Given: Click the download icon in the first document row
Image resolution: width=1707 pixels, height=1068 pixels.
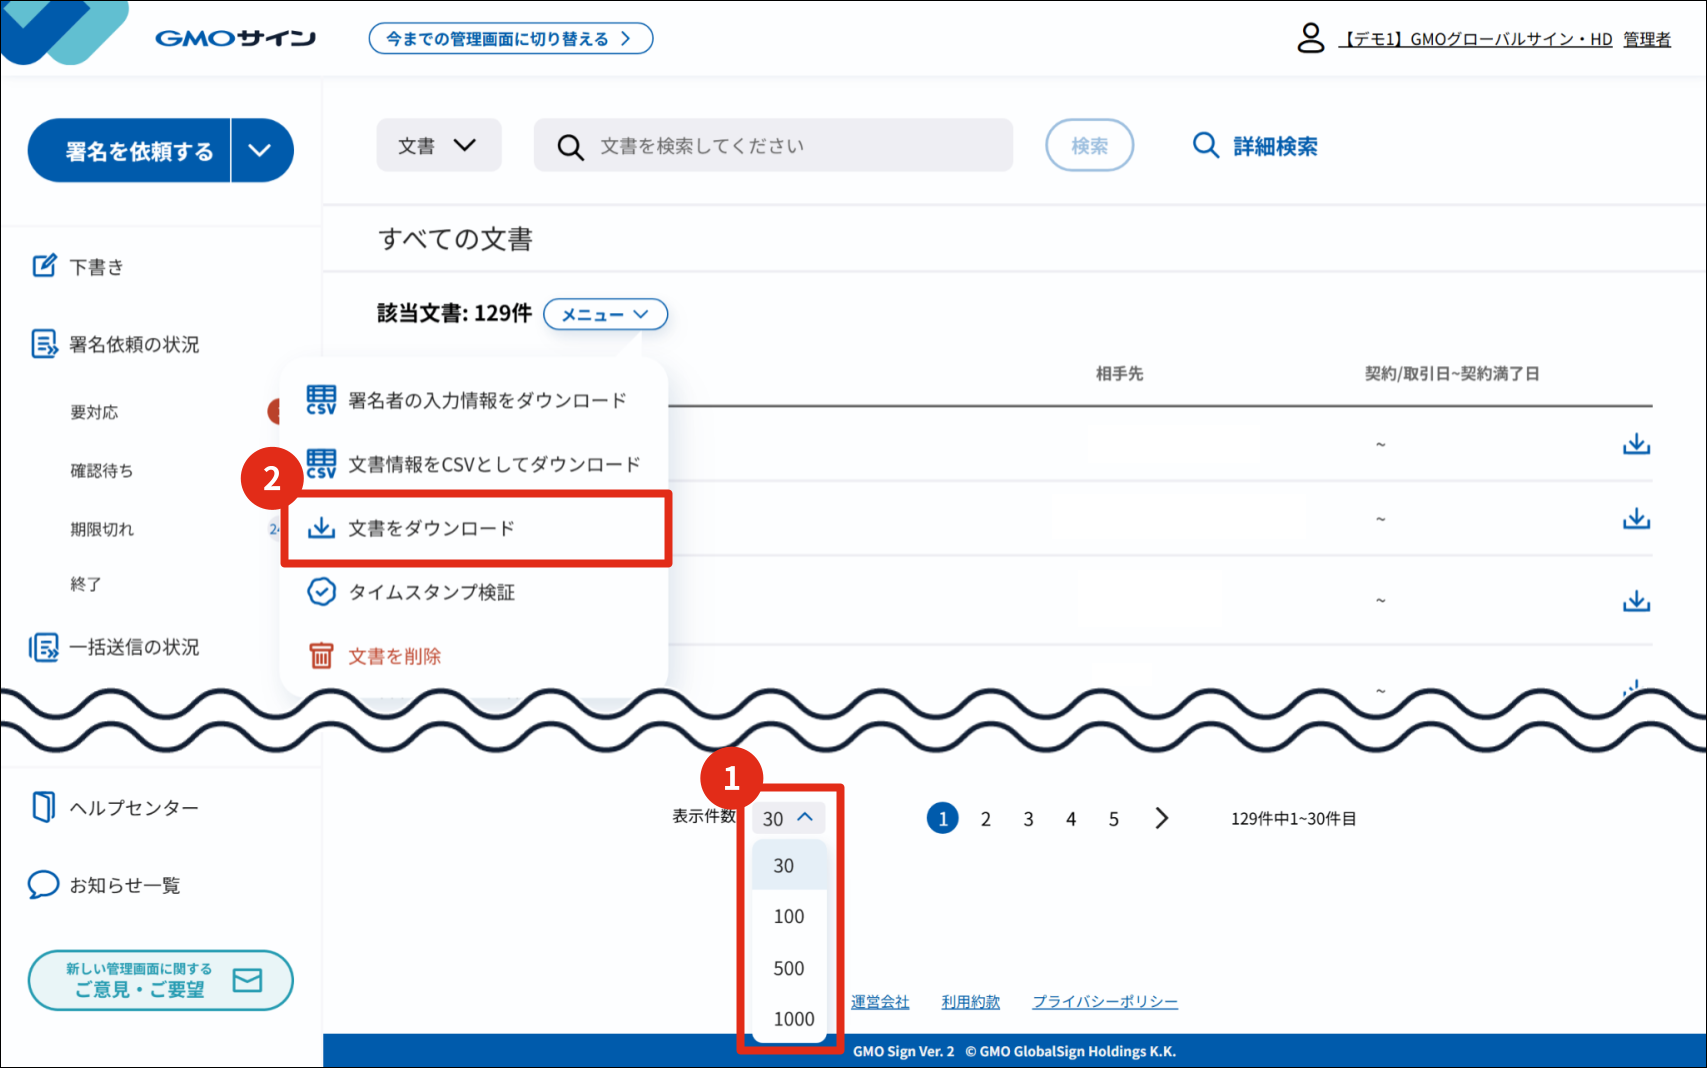Looking at the screenshot, I should (1636, 444).
